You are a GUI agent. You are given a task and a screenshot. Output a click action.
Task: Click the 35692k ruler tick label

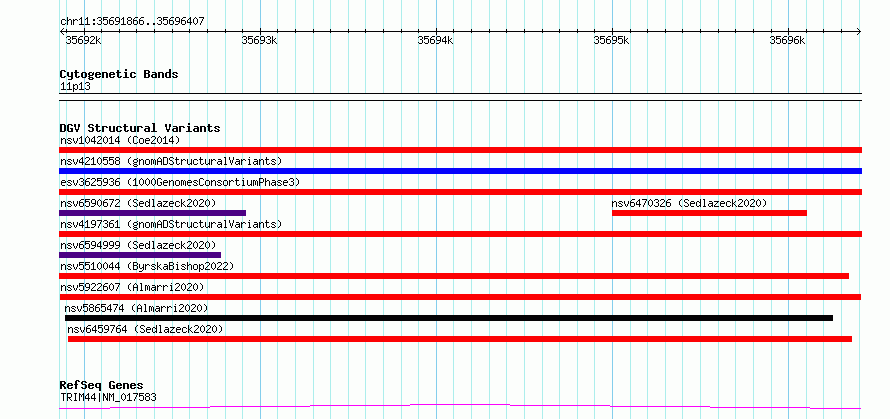[83, 40]
